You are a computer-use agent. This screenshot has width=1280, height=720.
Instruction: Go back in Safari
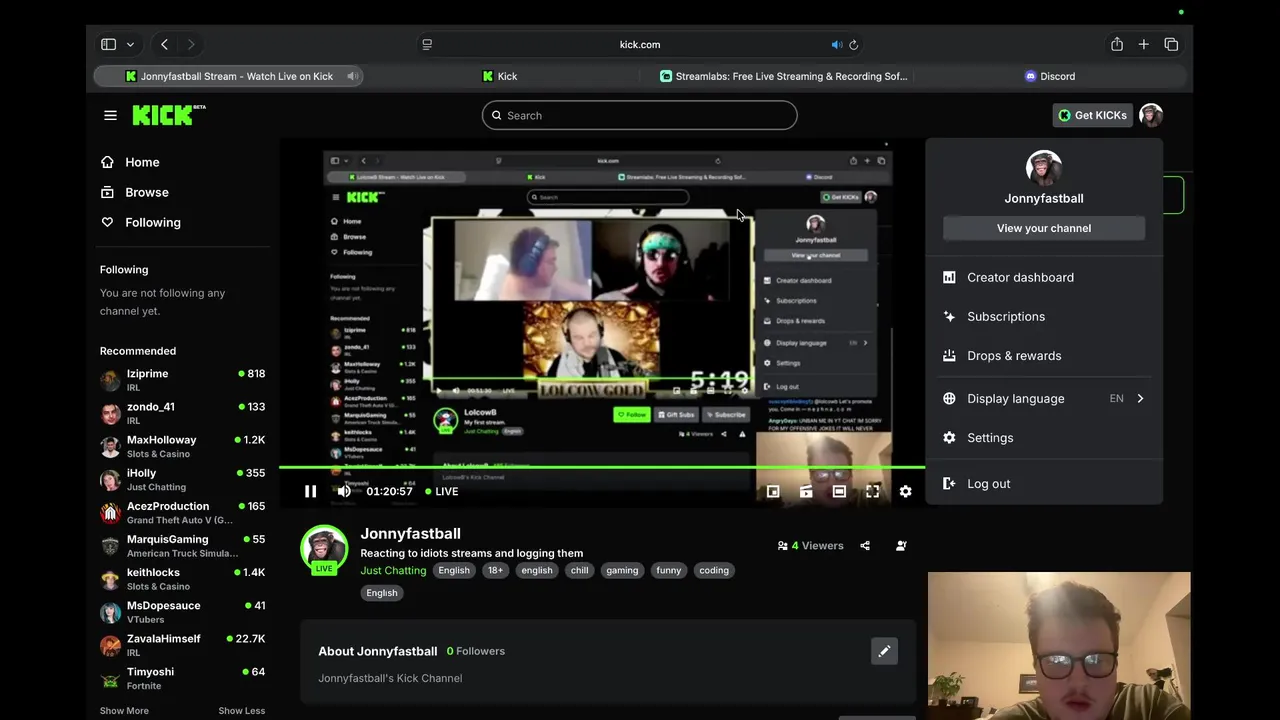coord(164,44)
